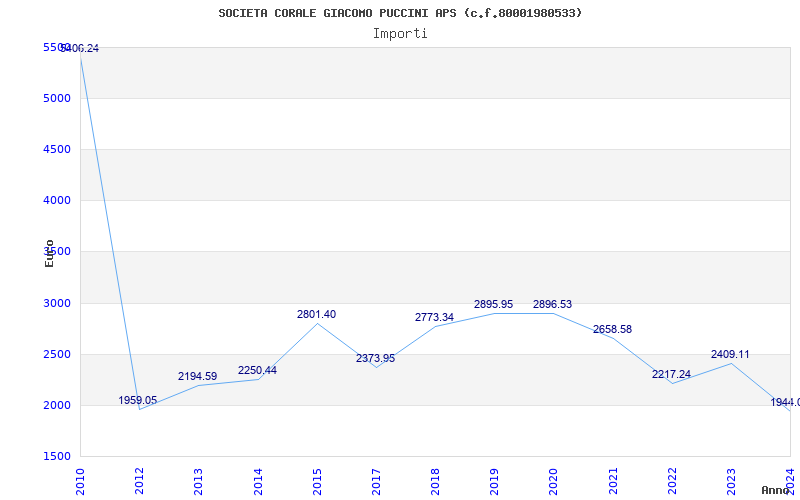Click the 2020 x-axis year label
Screen dimensions: 800x500
[554, 481]
